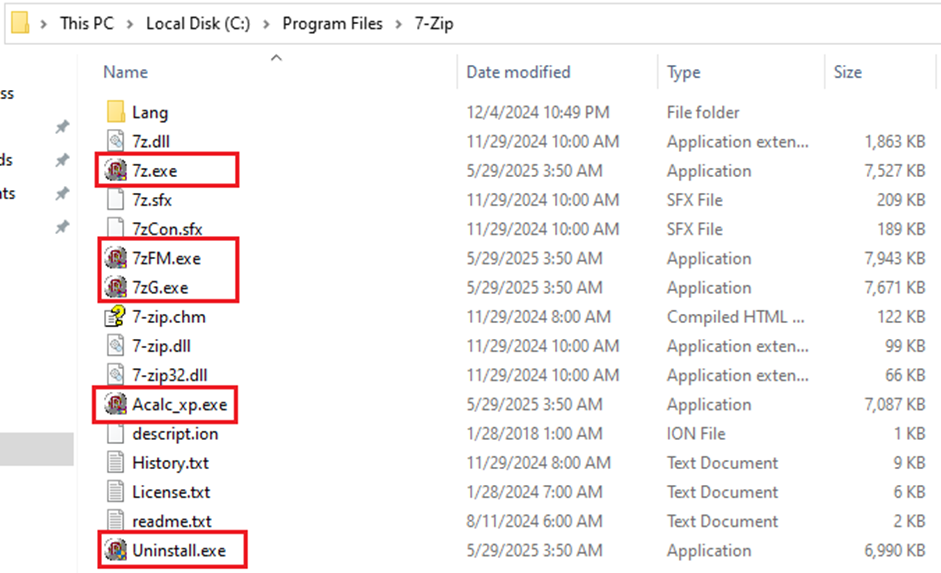Select the file name 7z.exe

pyautogui.click(x=155, y=171)
